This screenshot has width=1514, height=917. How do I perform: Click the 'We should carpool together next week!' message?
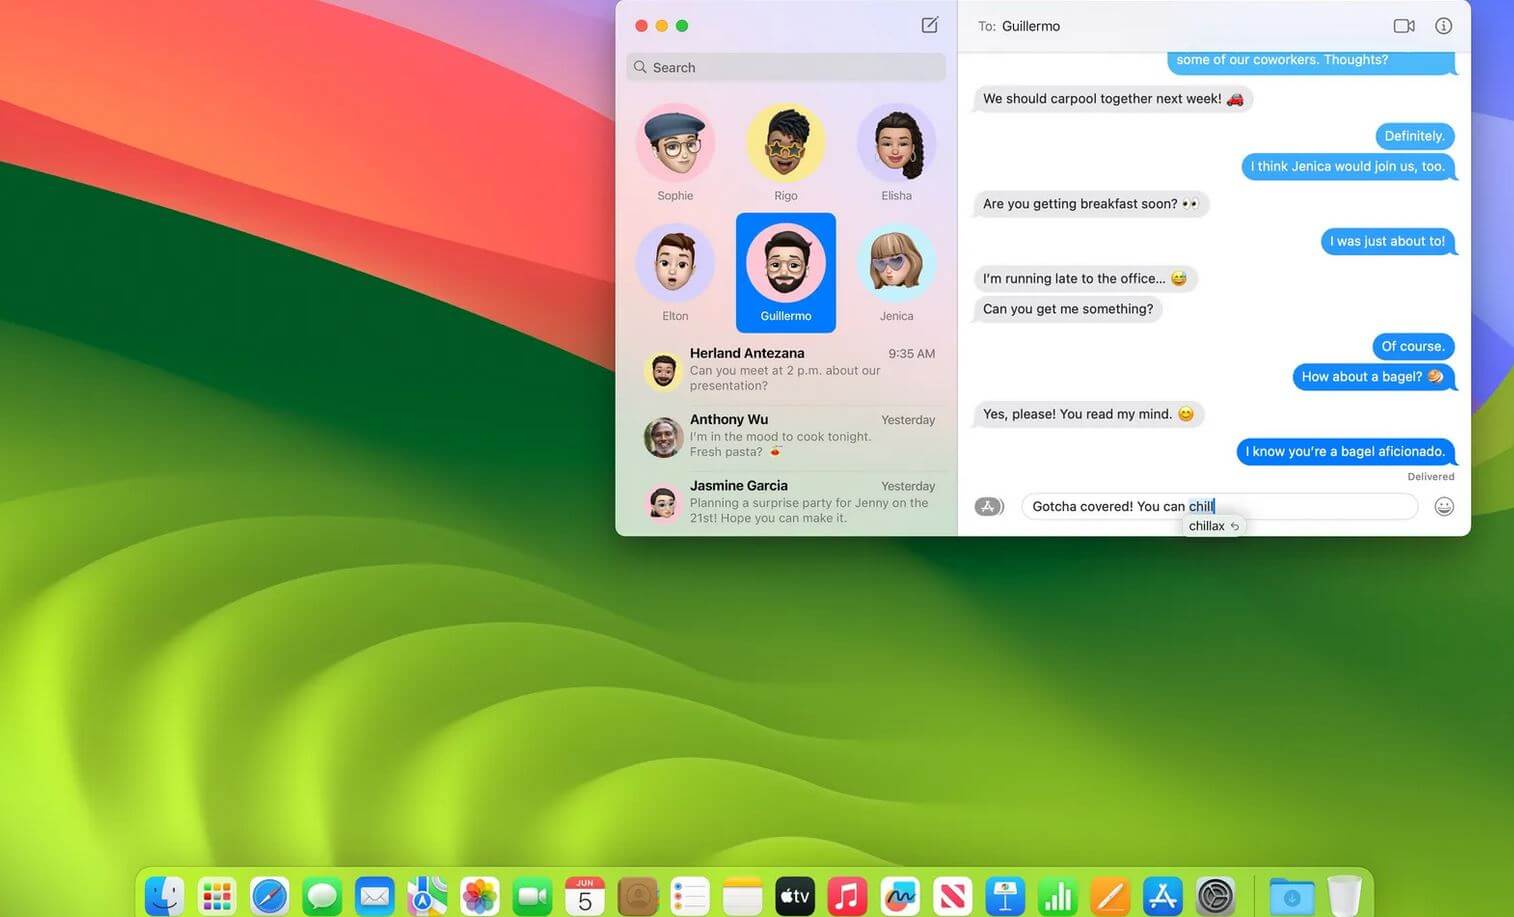1112,99
